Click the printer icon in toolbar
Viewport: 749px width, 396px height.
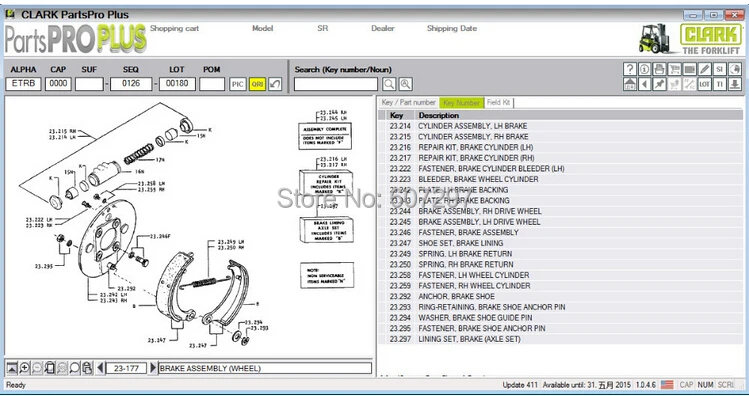[x=660, y=69]
